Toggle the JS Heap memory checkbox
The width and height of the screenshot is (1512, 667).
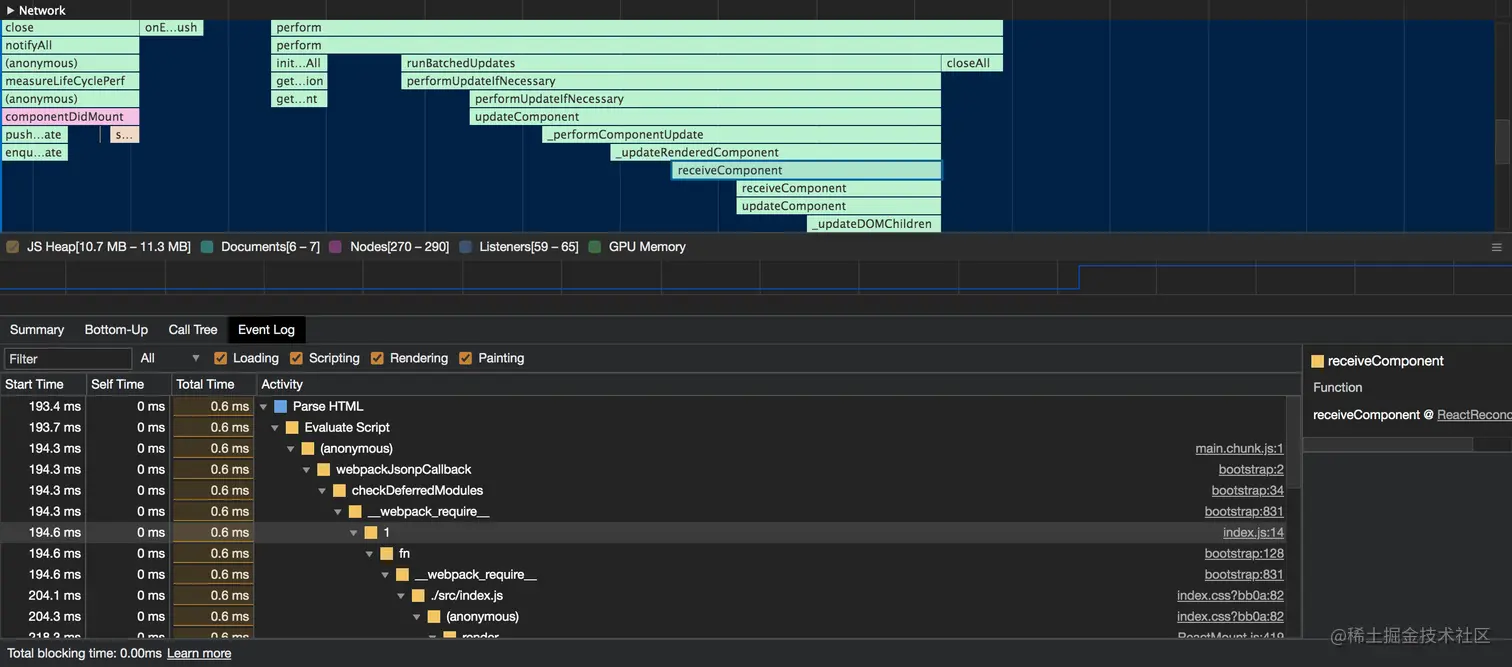[x=13, y=247]
